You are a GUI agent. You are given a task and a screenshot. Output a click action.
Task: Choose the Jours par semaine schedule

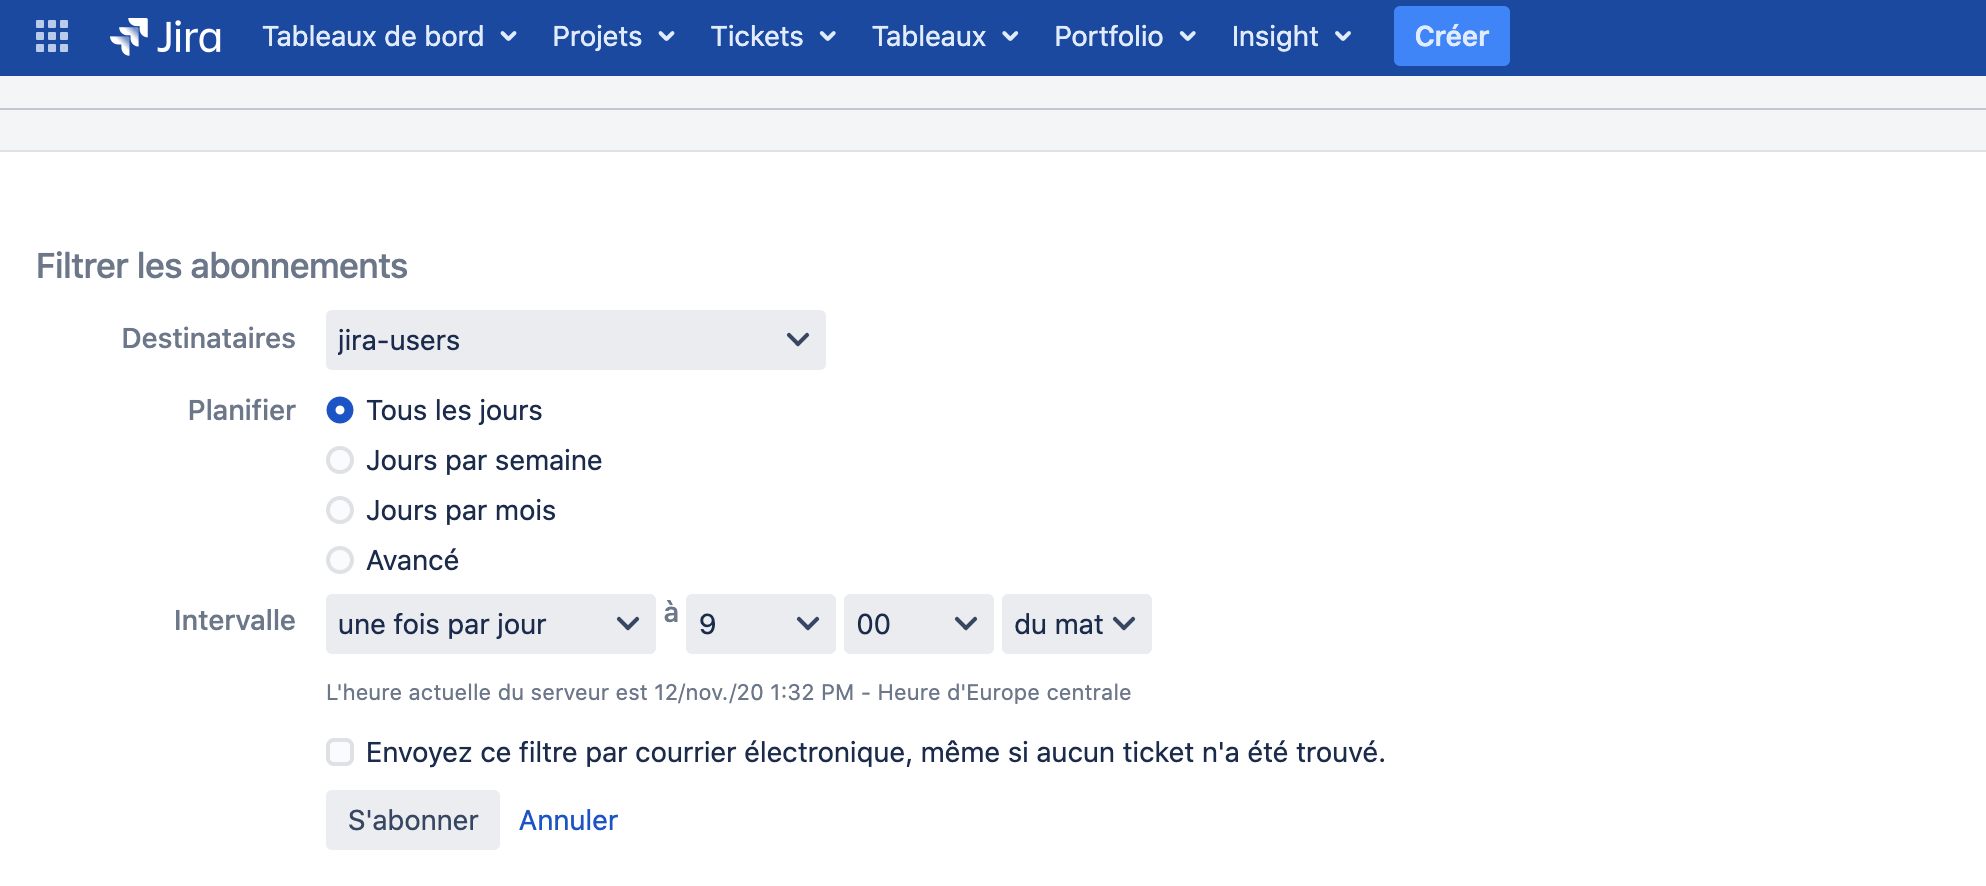pos(340,460)
